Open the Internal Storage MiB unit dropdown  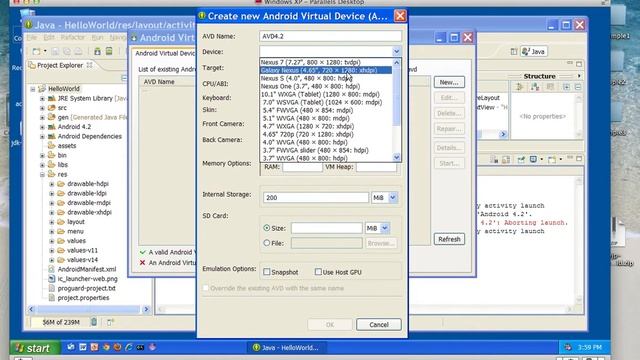click(392, 198)
